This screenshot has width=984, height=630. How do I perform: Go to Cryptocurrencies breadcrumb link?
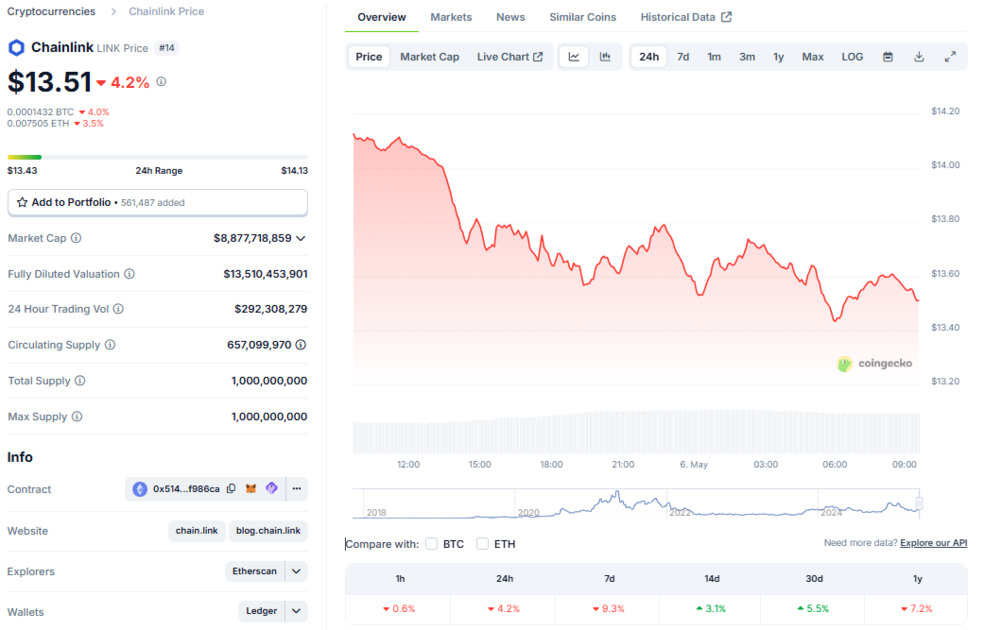pyautogui.click(x=51, y=11)
